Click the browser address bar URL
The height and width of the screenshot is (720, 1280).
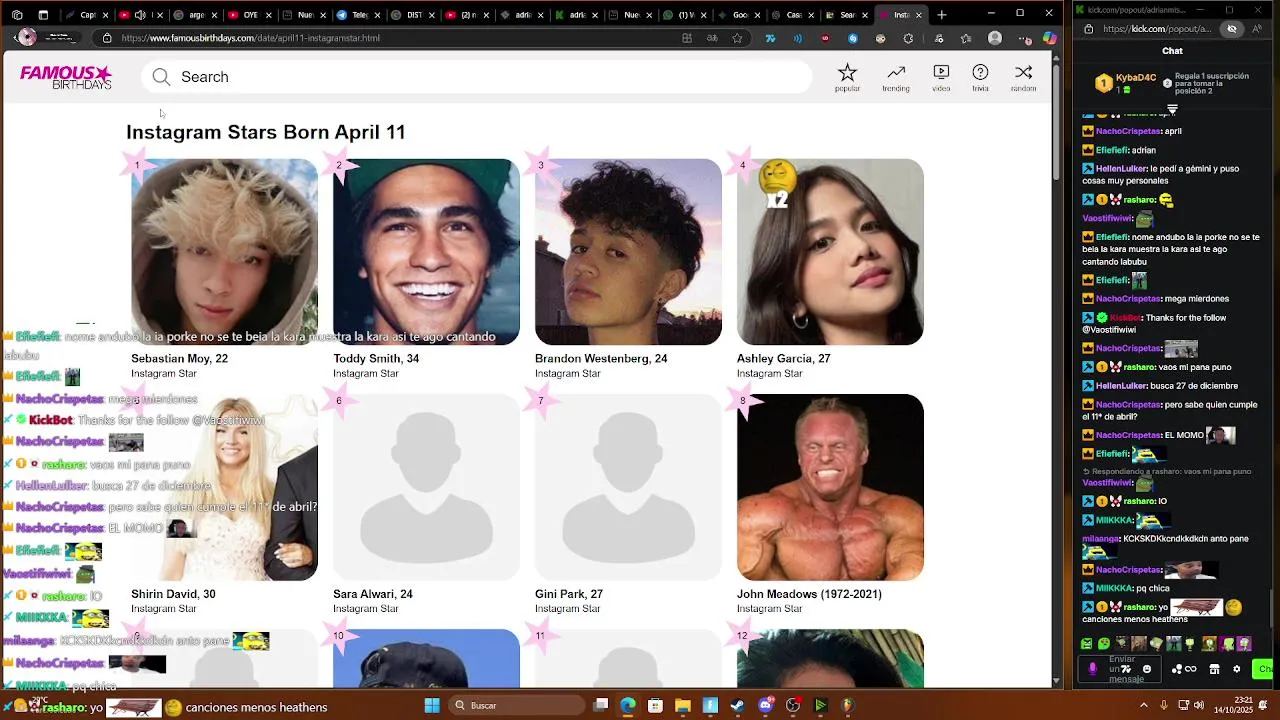click(250, 38)
